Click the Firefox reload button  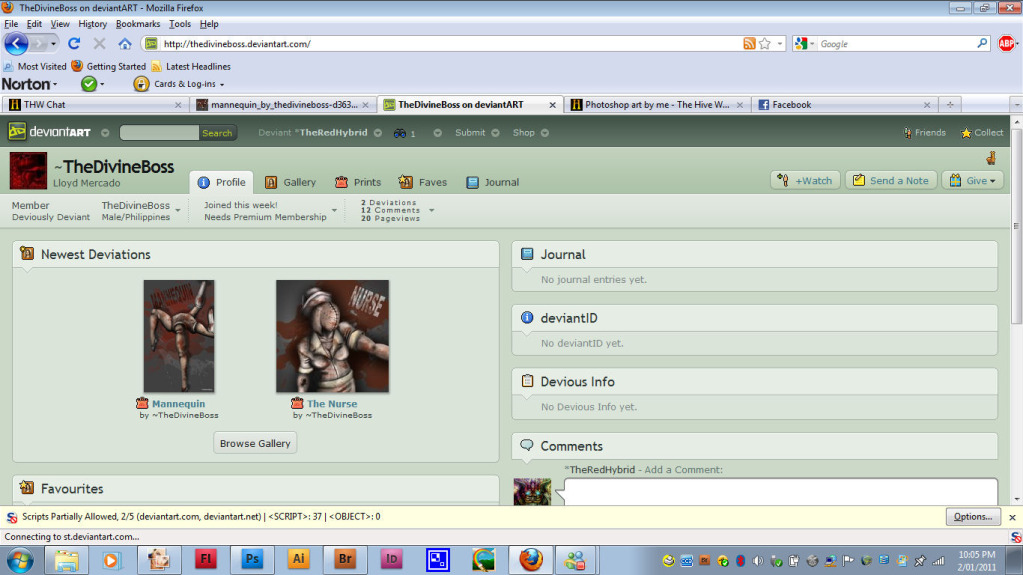point(74,44)
